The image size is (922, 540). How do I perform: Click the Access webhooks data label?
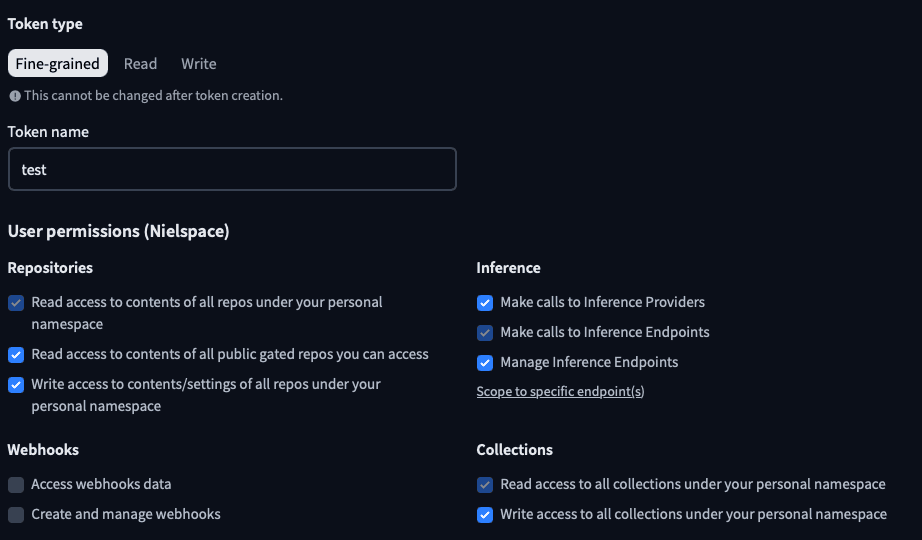tap(101, 484)
